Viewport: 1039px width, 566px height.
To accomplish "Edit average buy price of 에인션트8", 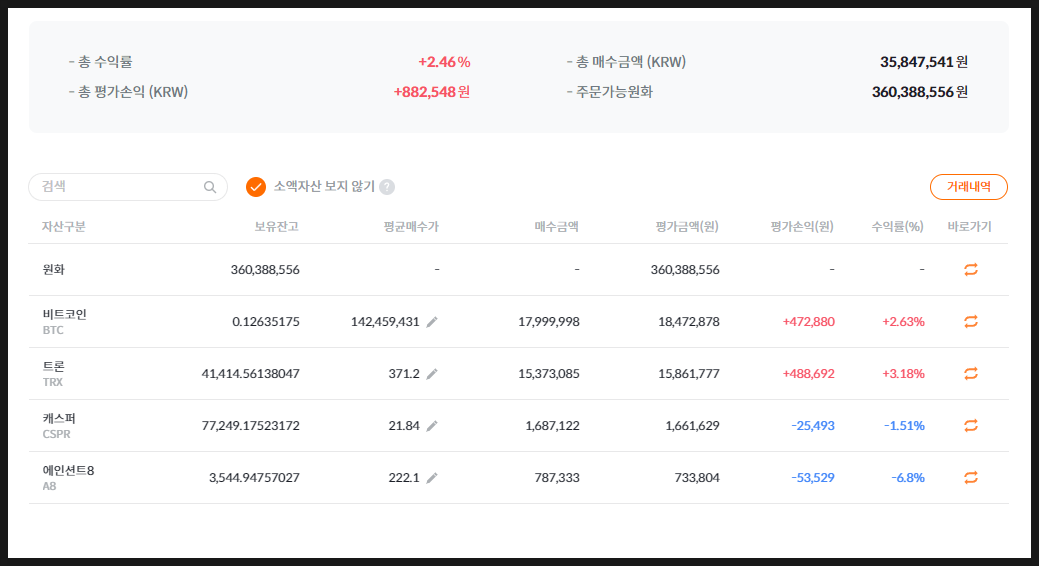I will click(x=432, y=478).
